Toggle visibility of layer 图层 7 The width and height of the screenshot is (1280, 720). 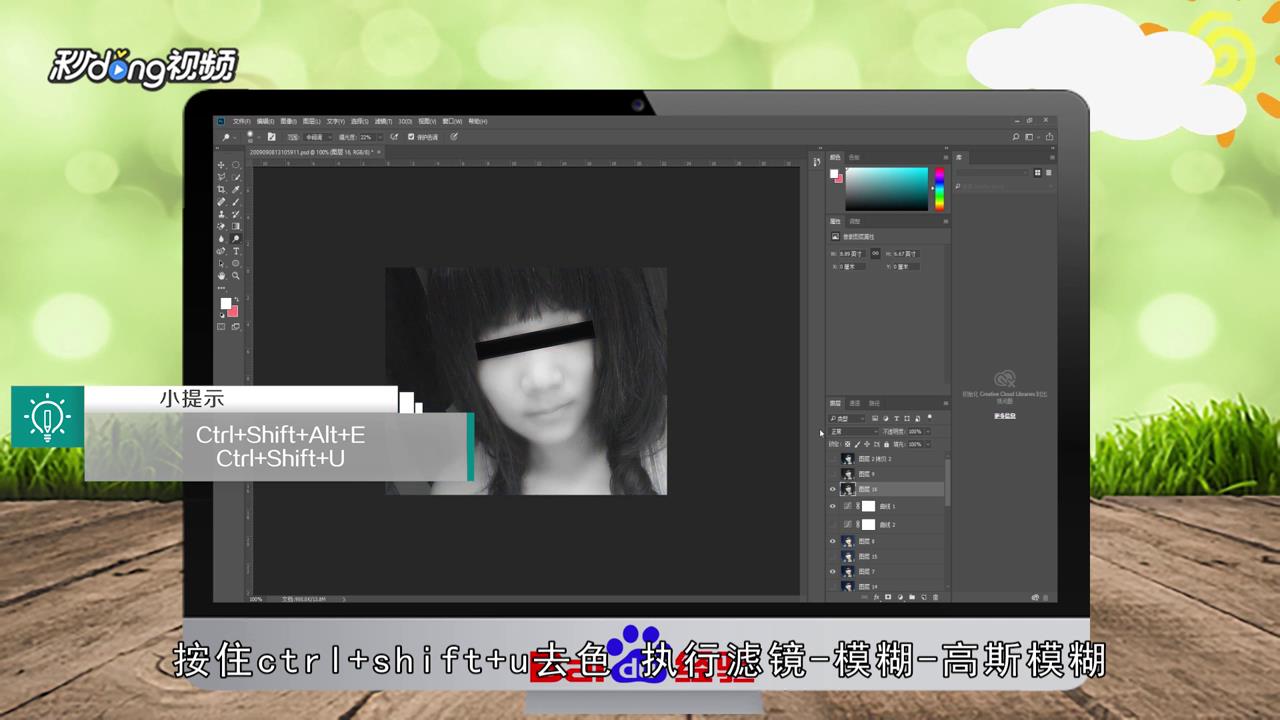tap(832, 571)
